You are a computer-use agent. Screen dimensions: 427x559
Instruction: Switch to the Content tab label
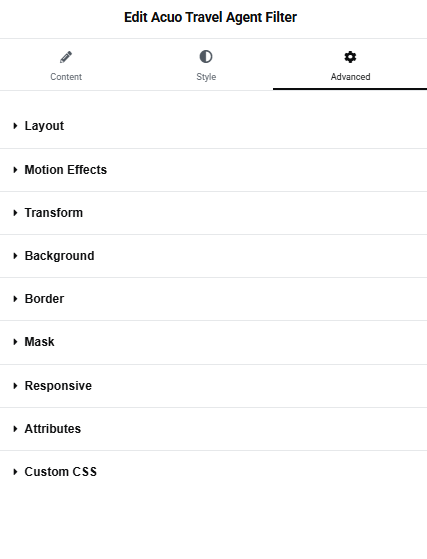pos(66,77)
